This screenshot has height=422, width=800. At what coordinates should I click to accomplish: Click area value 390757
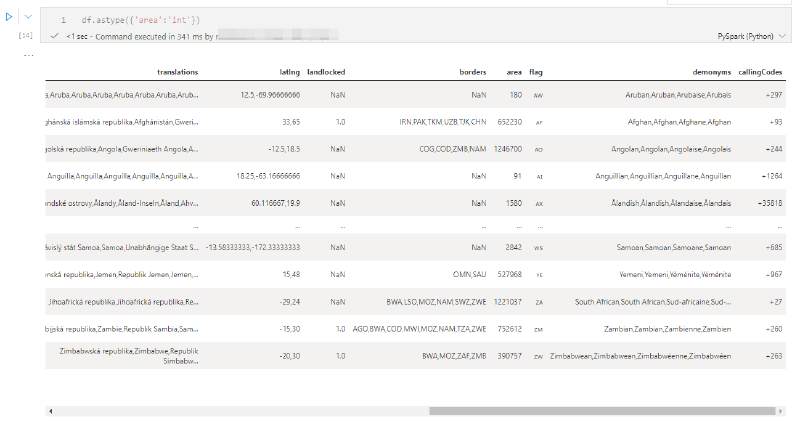(510, 356)
